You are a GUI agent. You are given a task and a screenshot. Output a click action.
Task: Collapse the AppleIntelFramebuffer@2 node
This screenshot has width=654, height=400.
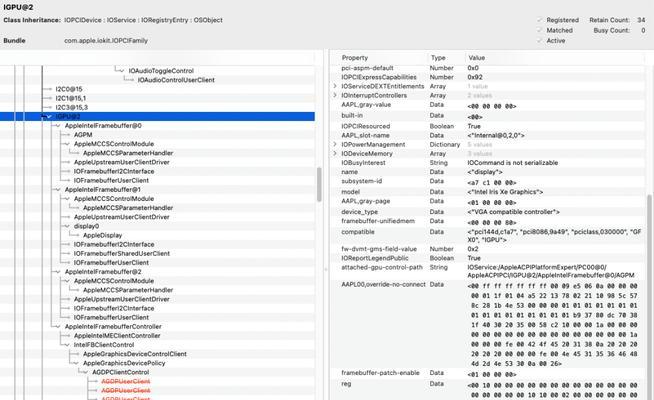[58, 272]
